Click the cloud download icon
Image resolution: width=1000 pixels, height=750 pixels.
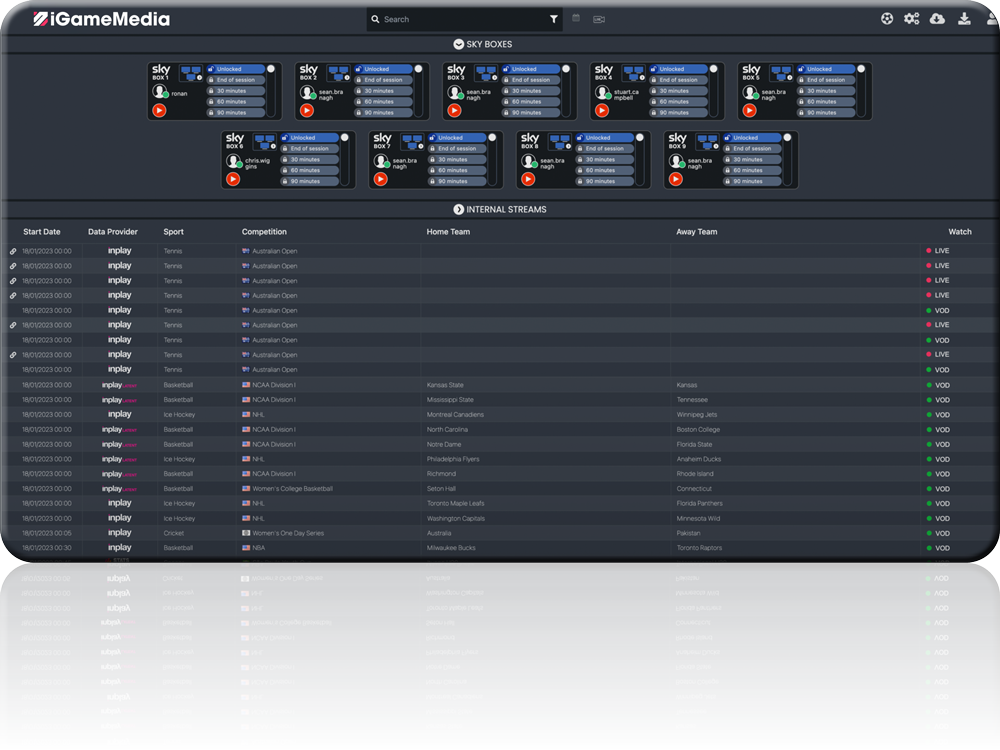[x=937, y=18]
